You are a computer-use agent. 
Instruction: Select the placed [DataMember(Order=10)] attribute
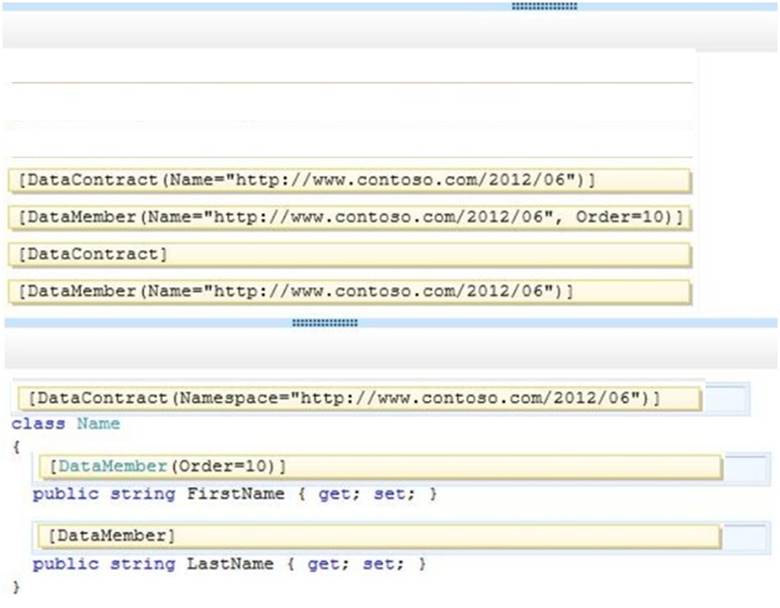click(x=380, y=467)
